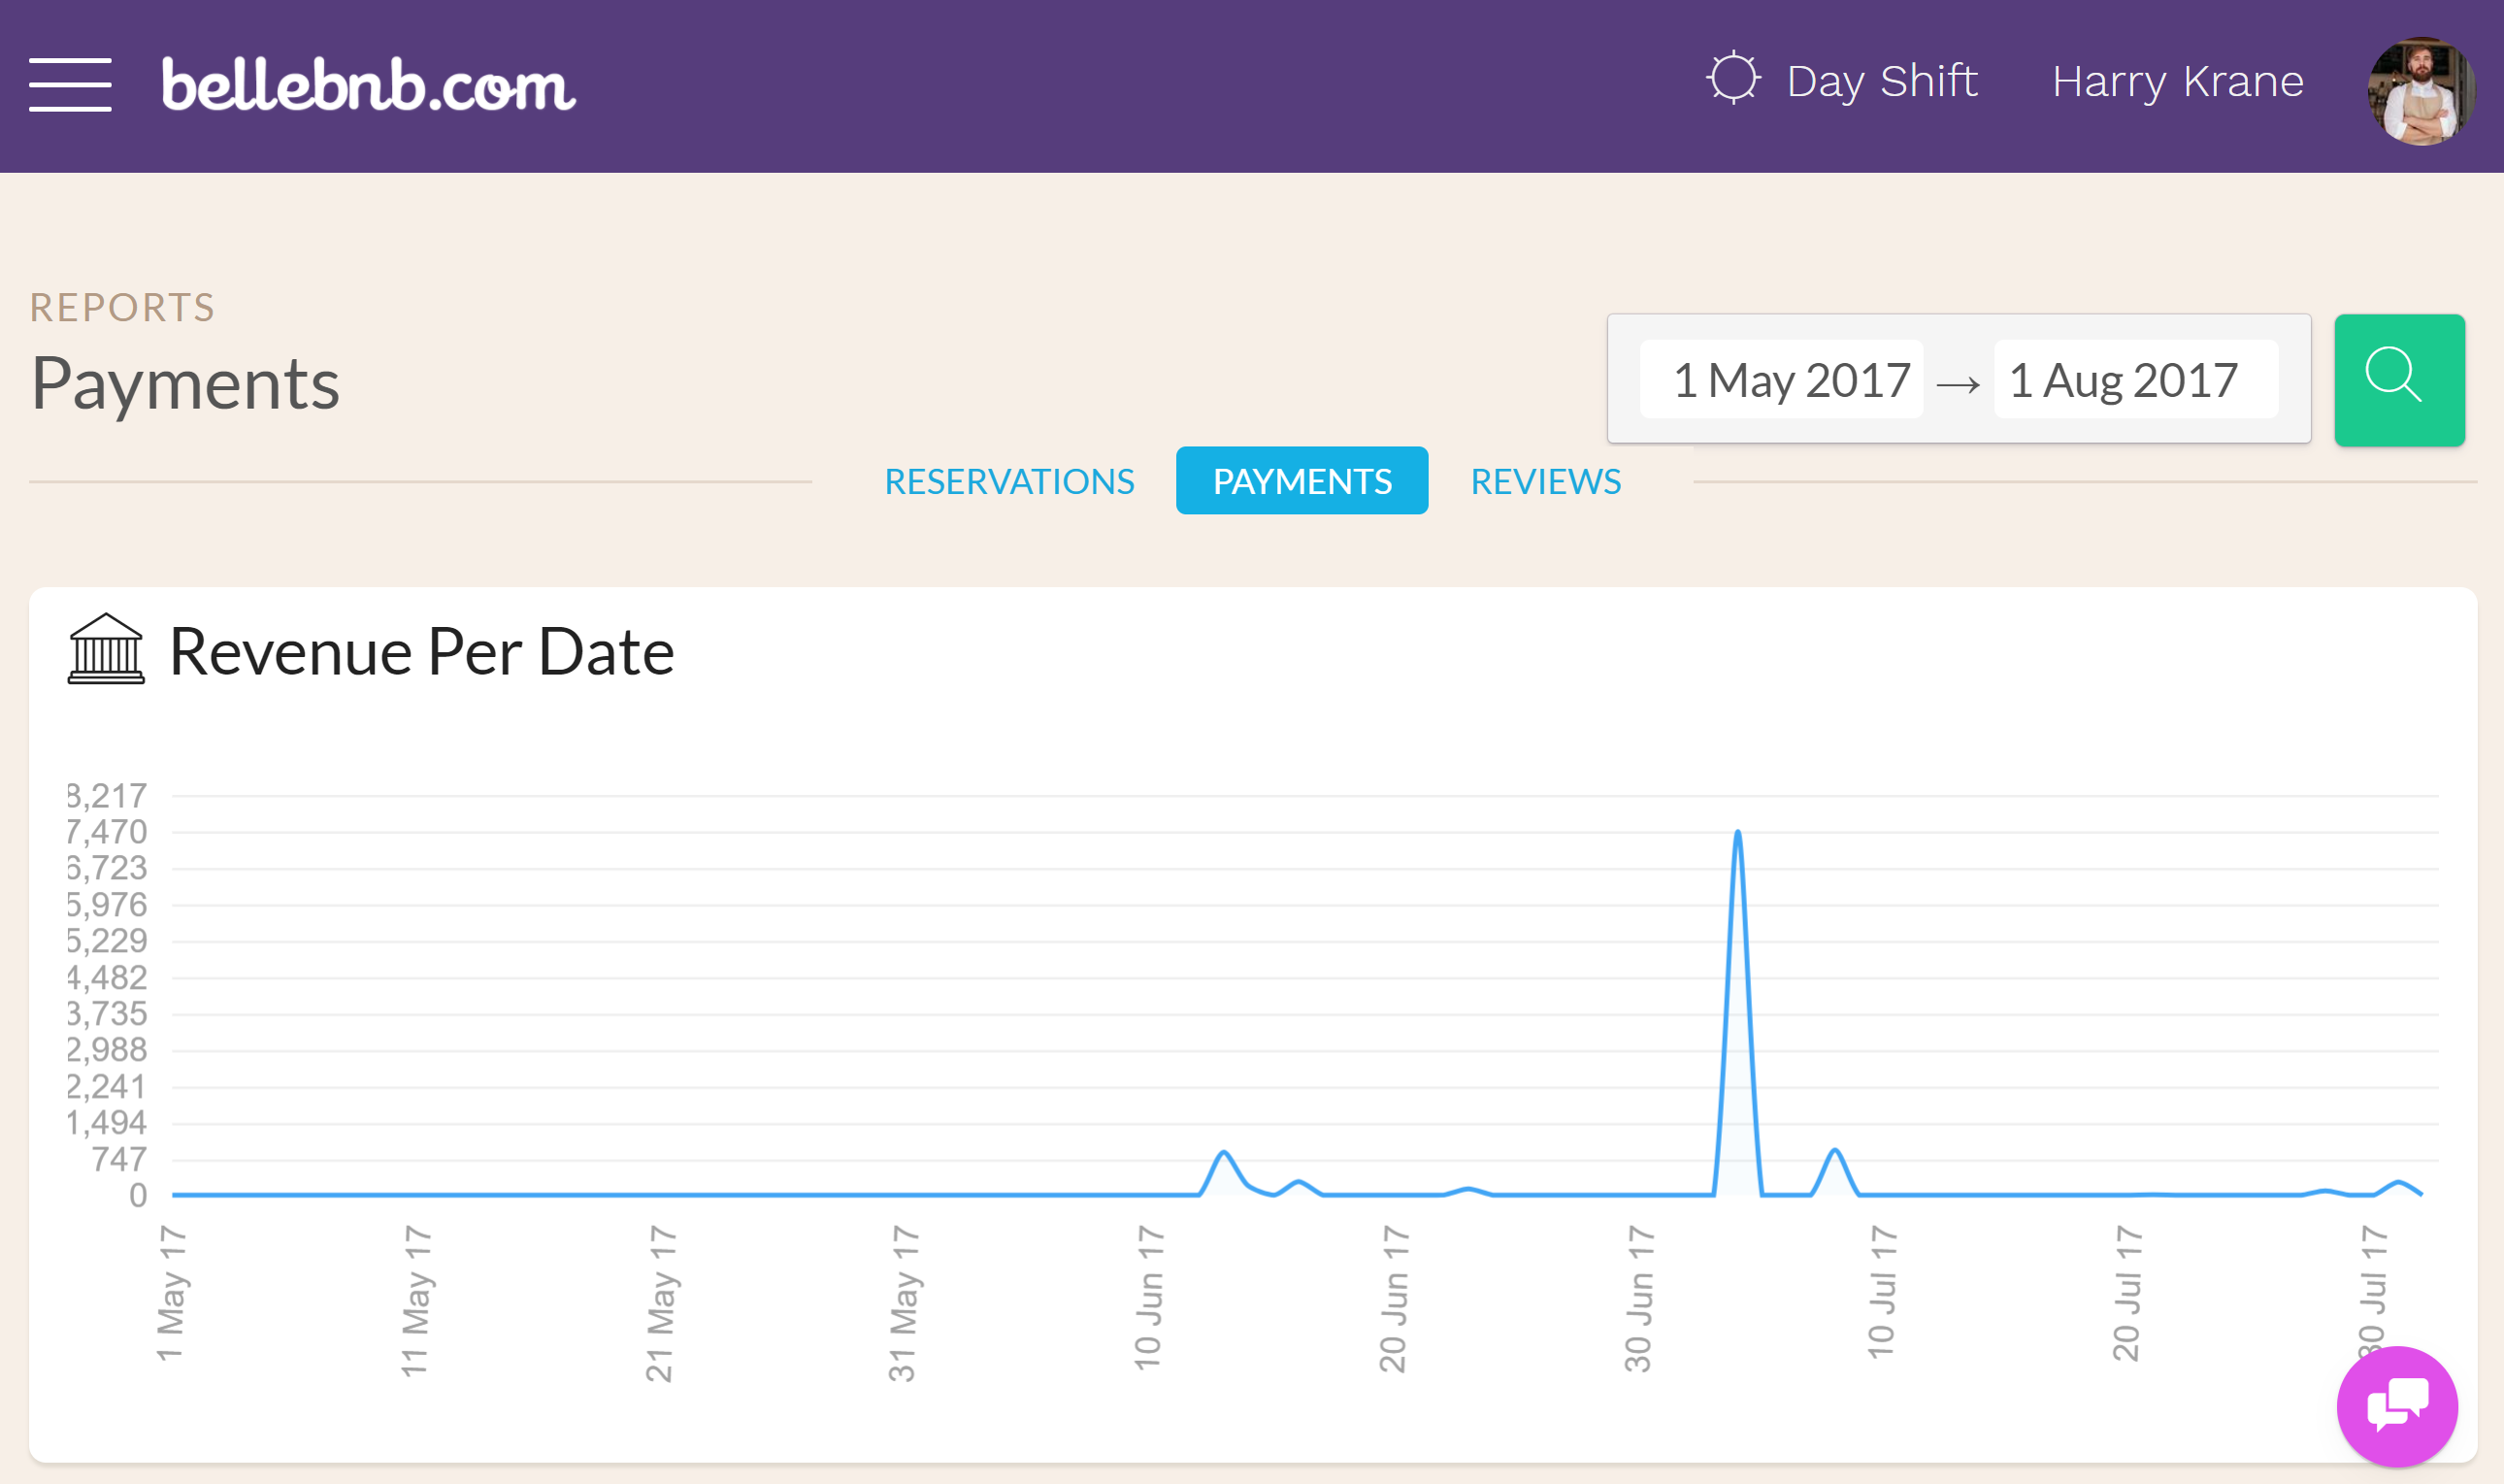
Task: Click the 2,988 y-axis value
Action: 107,1050
